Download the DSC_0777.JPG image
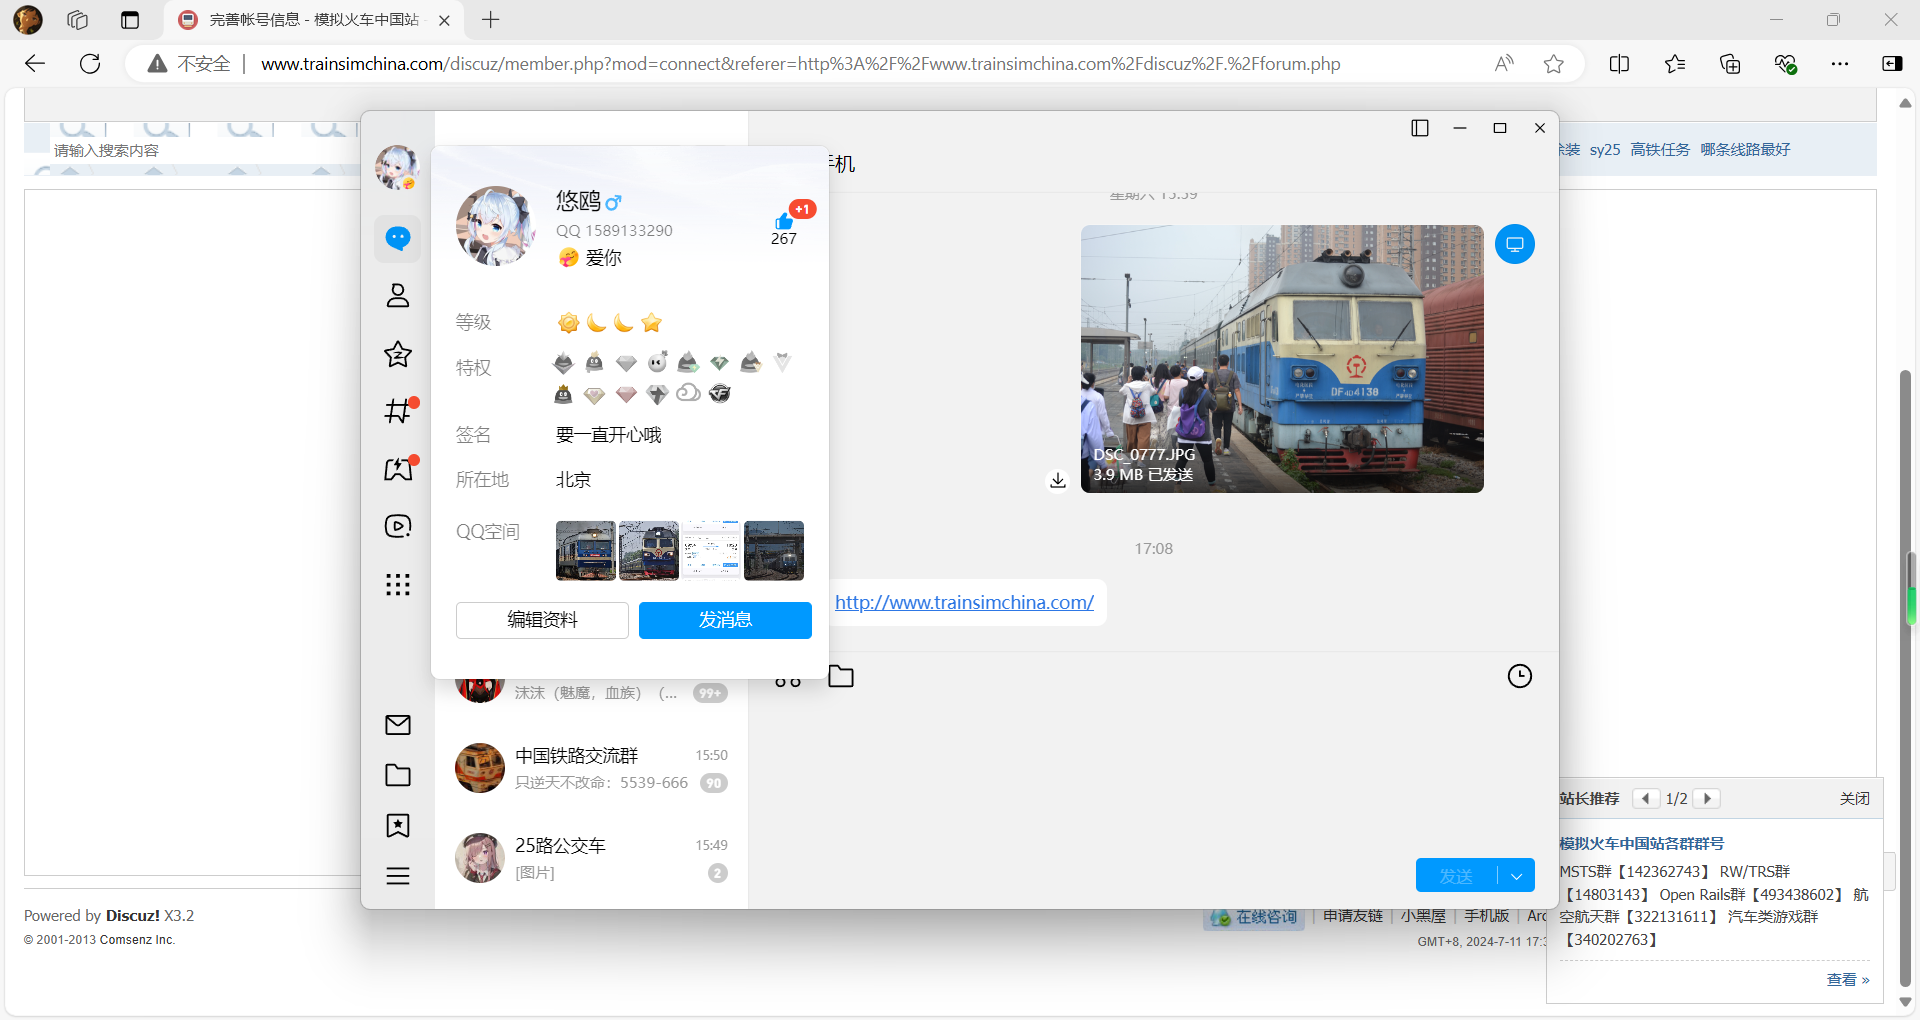This screenshot has height=1020, width=1920. tap(1058, 481)
